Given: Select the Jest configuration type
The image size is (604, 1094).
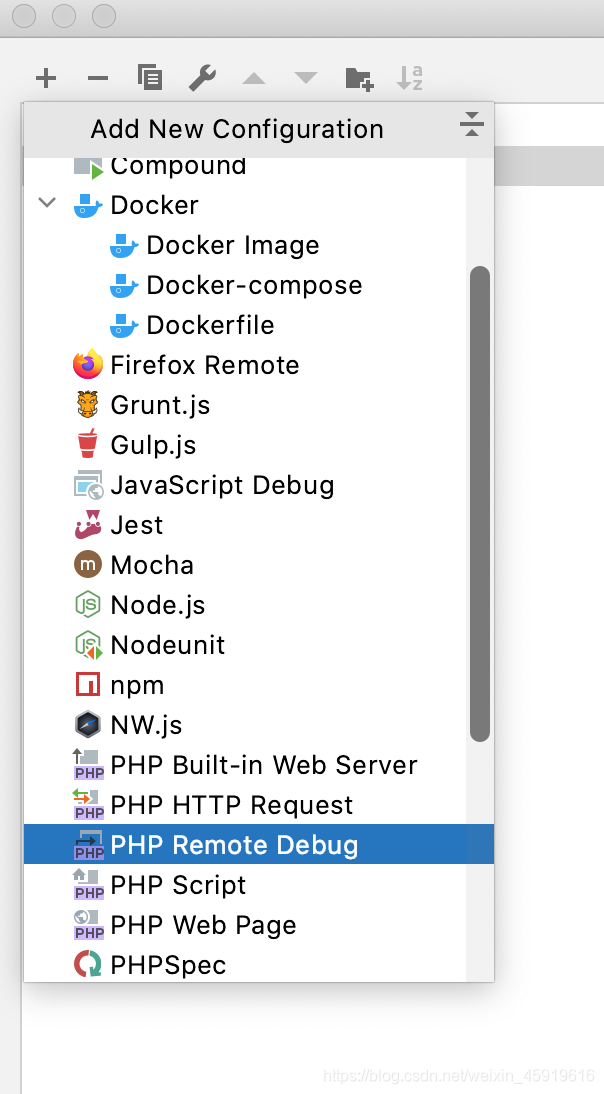Looking at the screenshot, I should point(136,524).
